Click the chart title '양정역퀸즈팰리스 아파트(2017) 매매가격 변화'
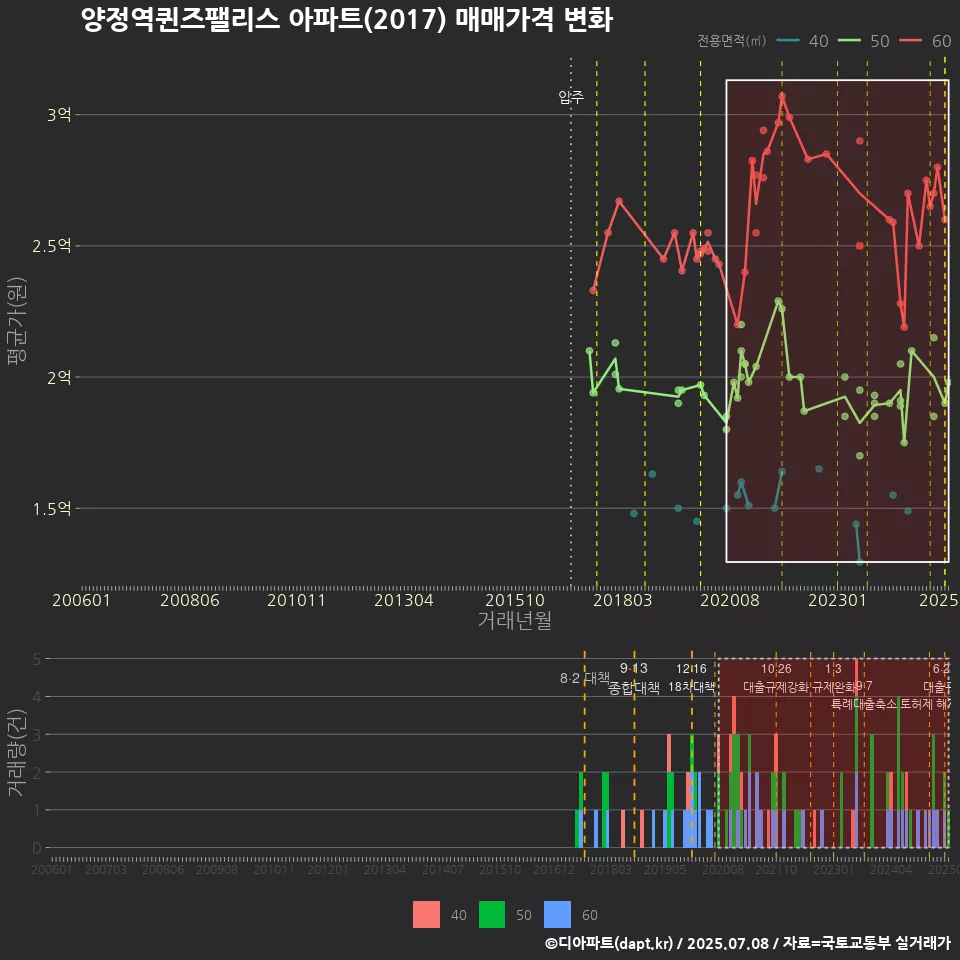The height and width of the screenshot is (960, 960). 347,20
